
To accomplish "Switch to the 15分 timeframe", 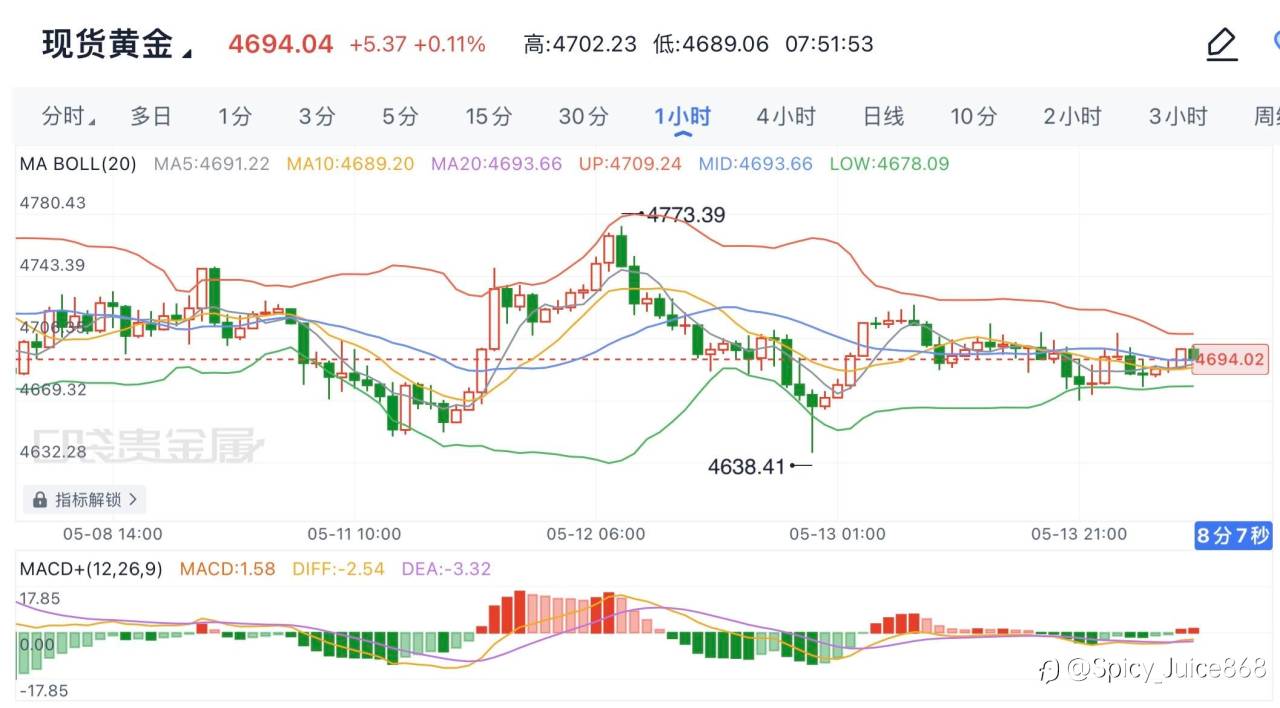I will (x=488, y=117).
